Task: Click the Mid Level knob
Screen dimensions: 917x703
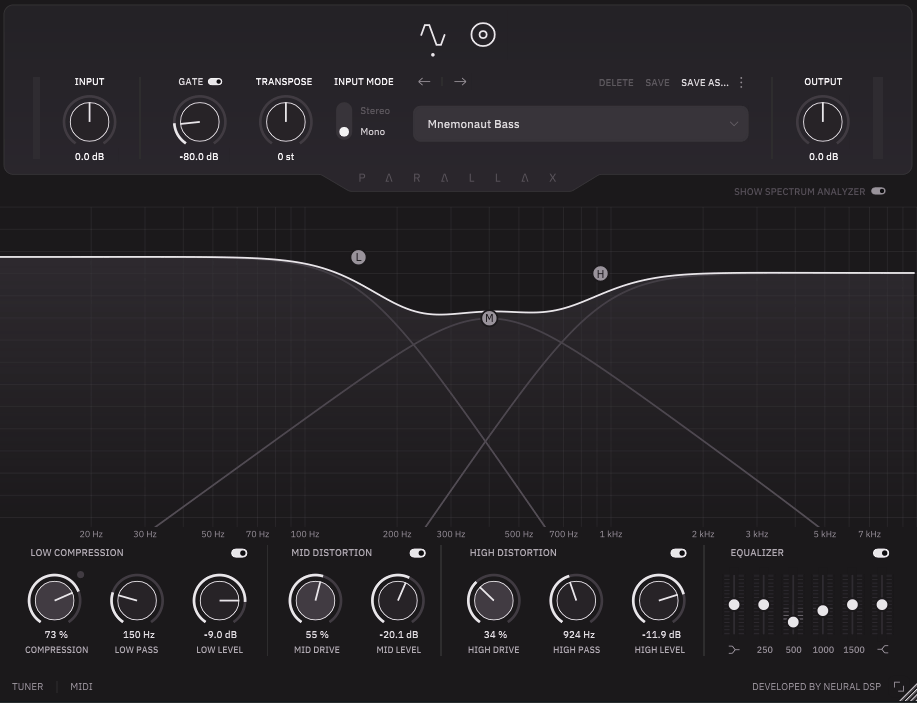Action: point(398,600)
